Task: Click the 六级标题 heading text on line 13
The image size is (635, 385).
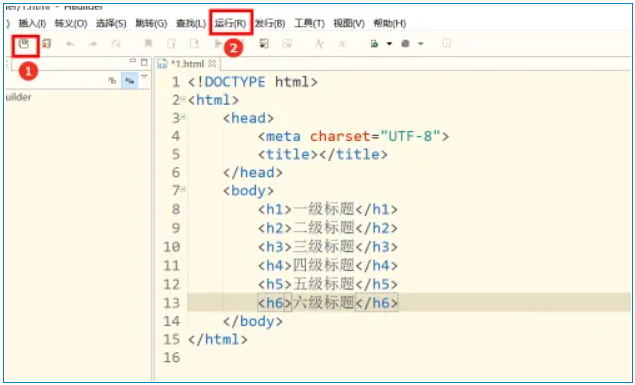Action: click(x=324, y=302)
